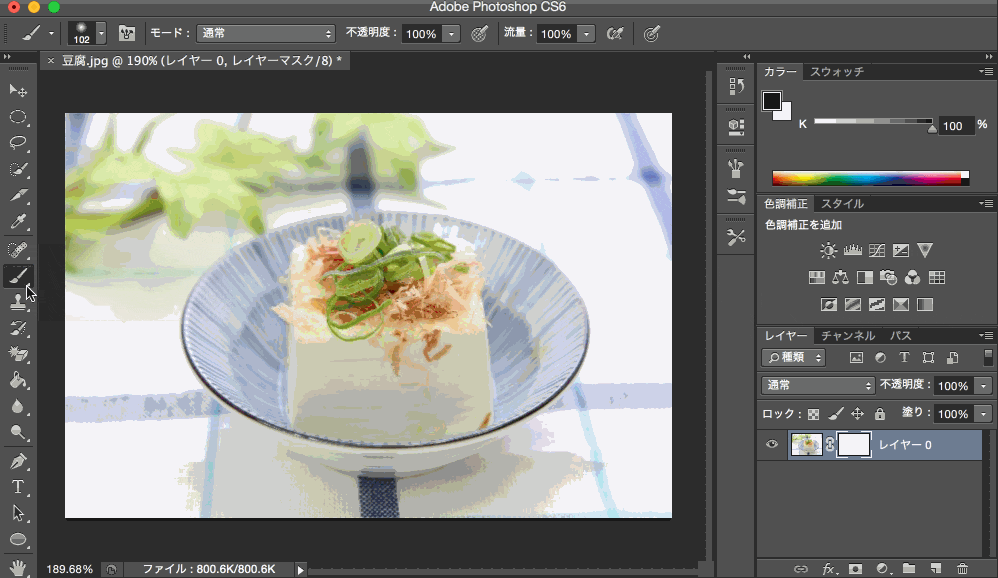Image resolution: width=998 pixels, height=578 pixels.
Task: Select the History Brush tool
Action: coord(18,328)
